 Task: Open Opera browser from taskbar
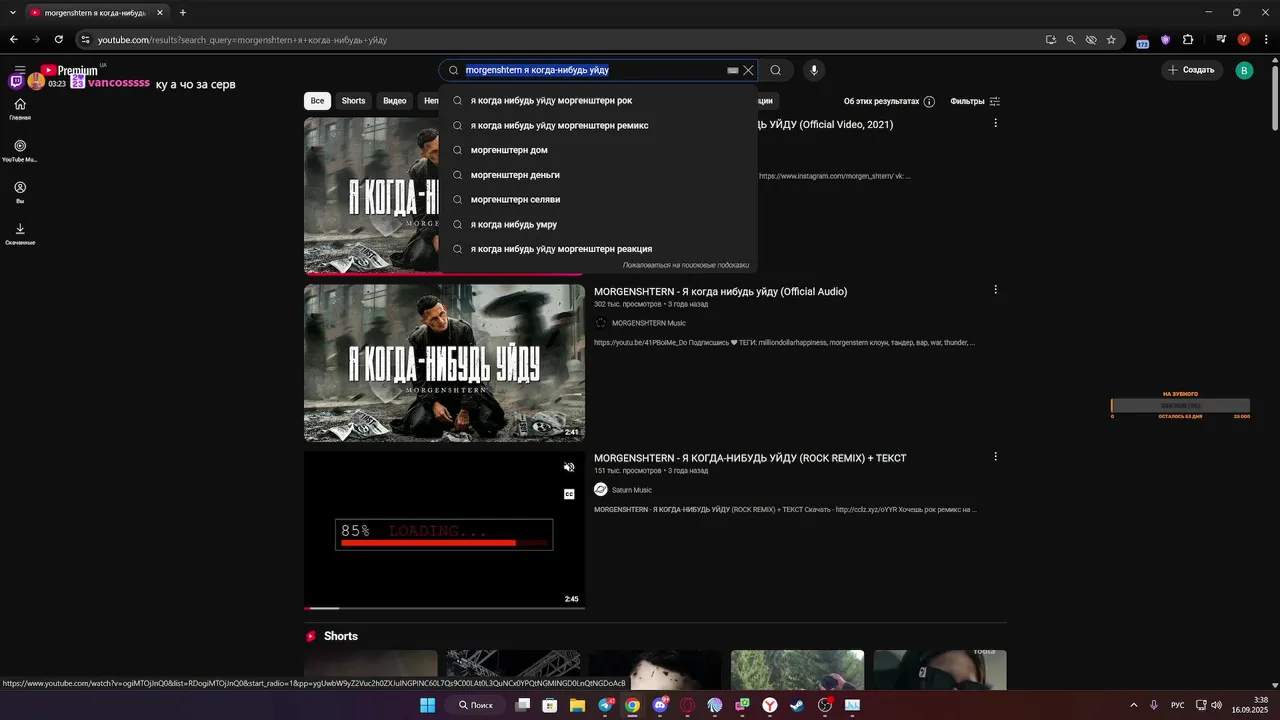click(687, 705)
